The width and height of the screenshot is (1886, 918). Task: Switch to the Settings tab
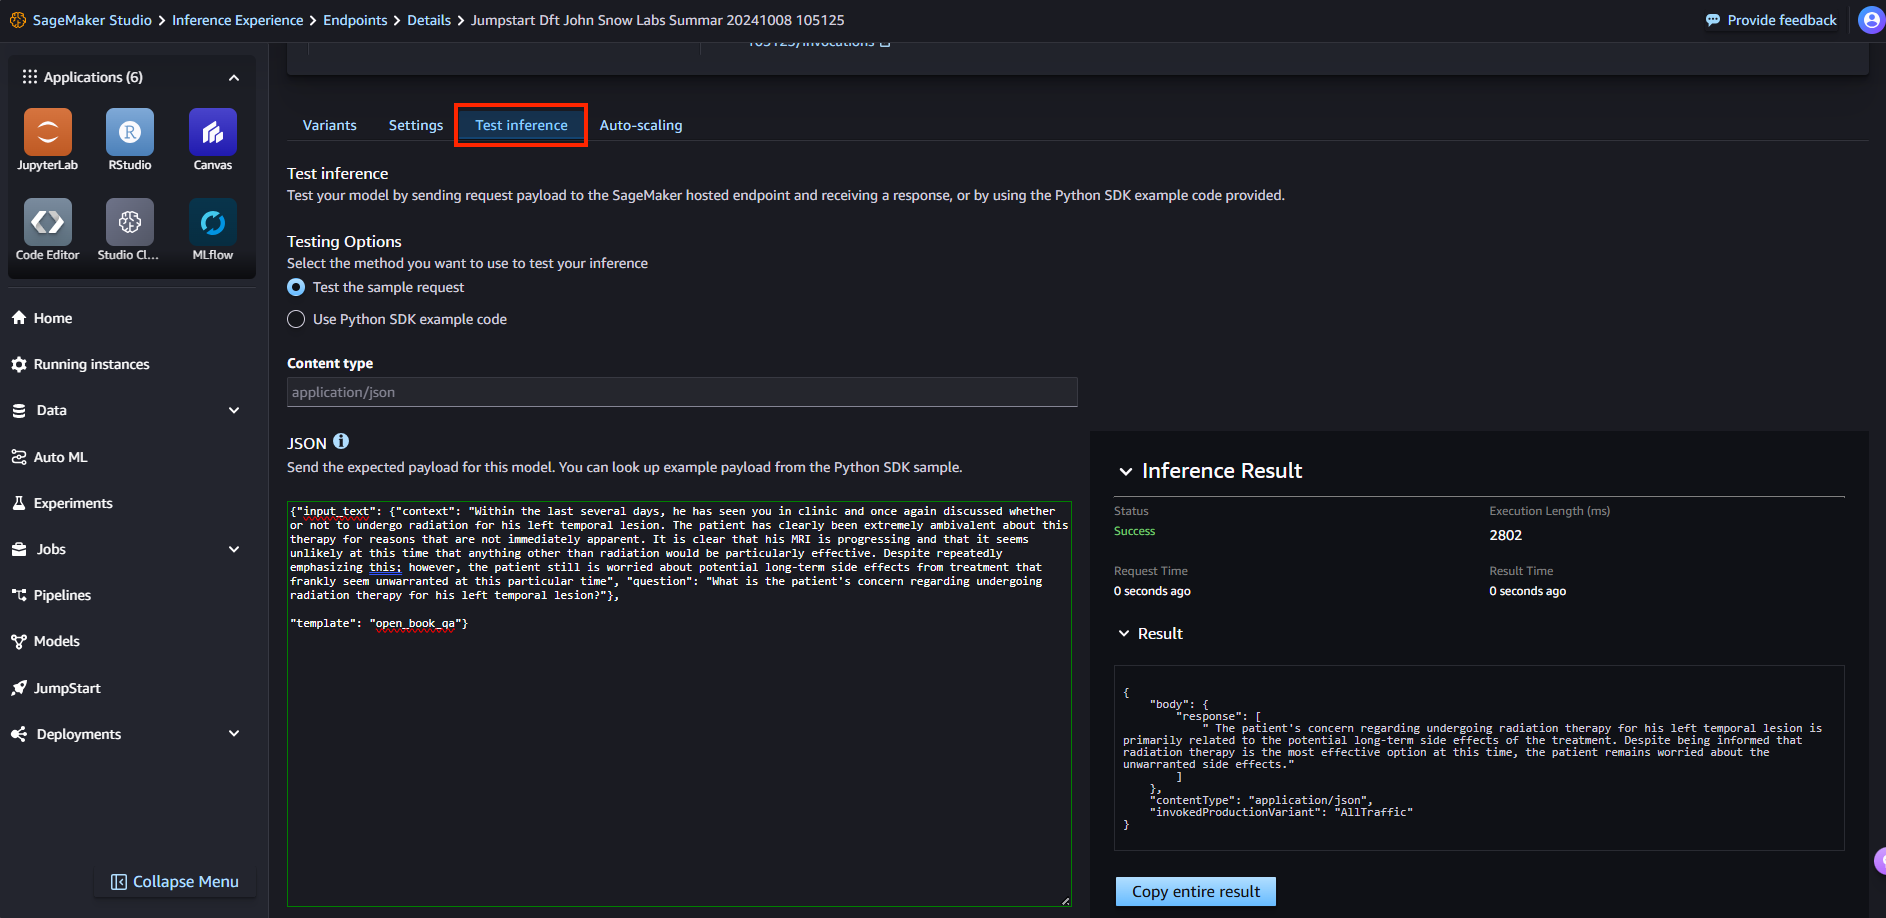coord(416,125)
